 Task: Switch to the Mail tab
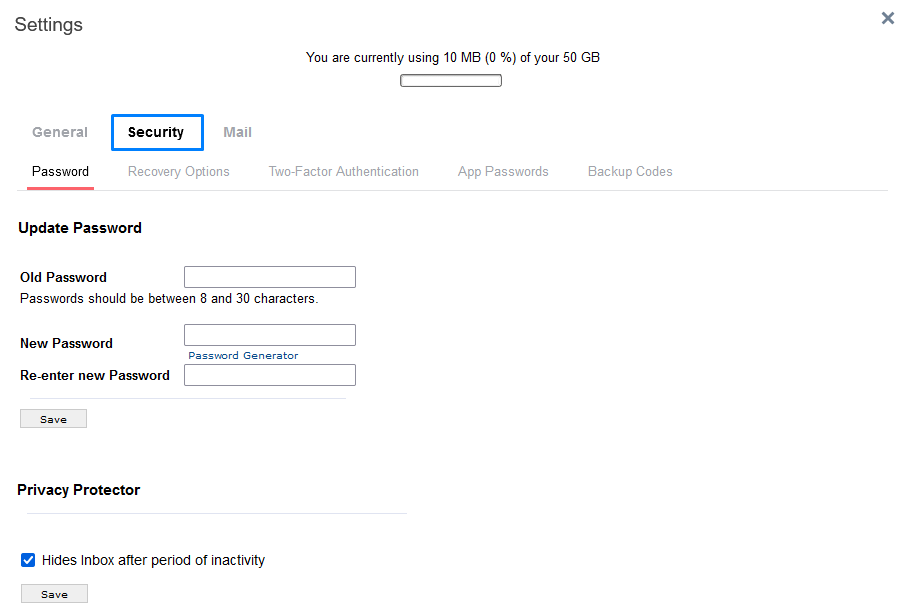(237, 131)
